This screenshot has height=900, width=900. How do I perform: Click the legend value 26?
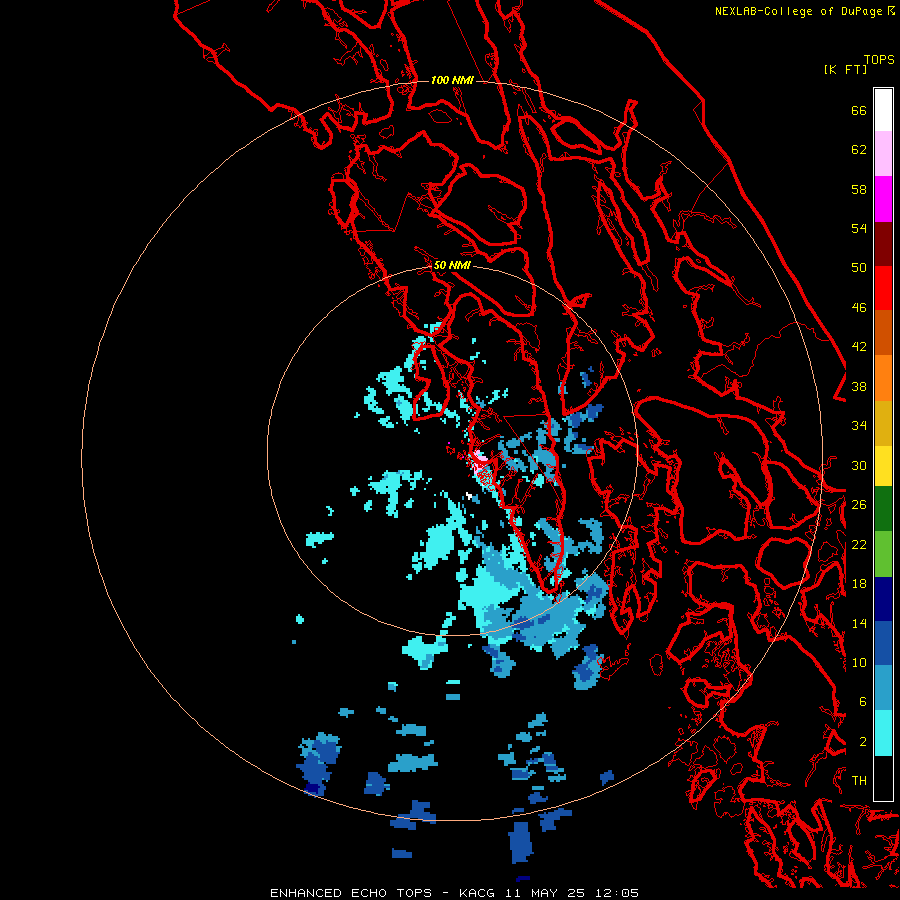click(859, 505)
